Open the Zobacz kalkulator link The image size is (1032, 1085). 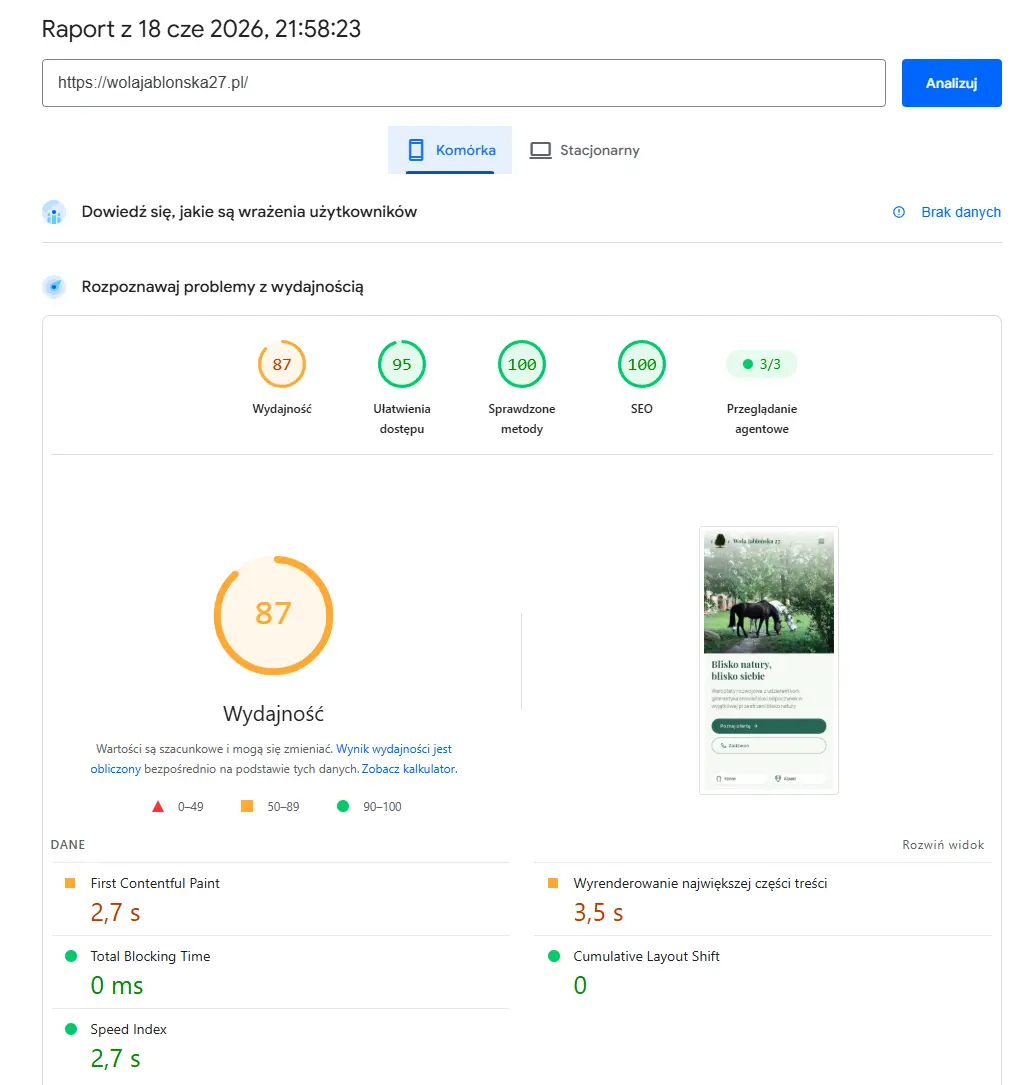[409, 769]
